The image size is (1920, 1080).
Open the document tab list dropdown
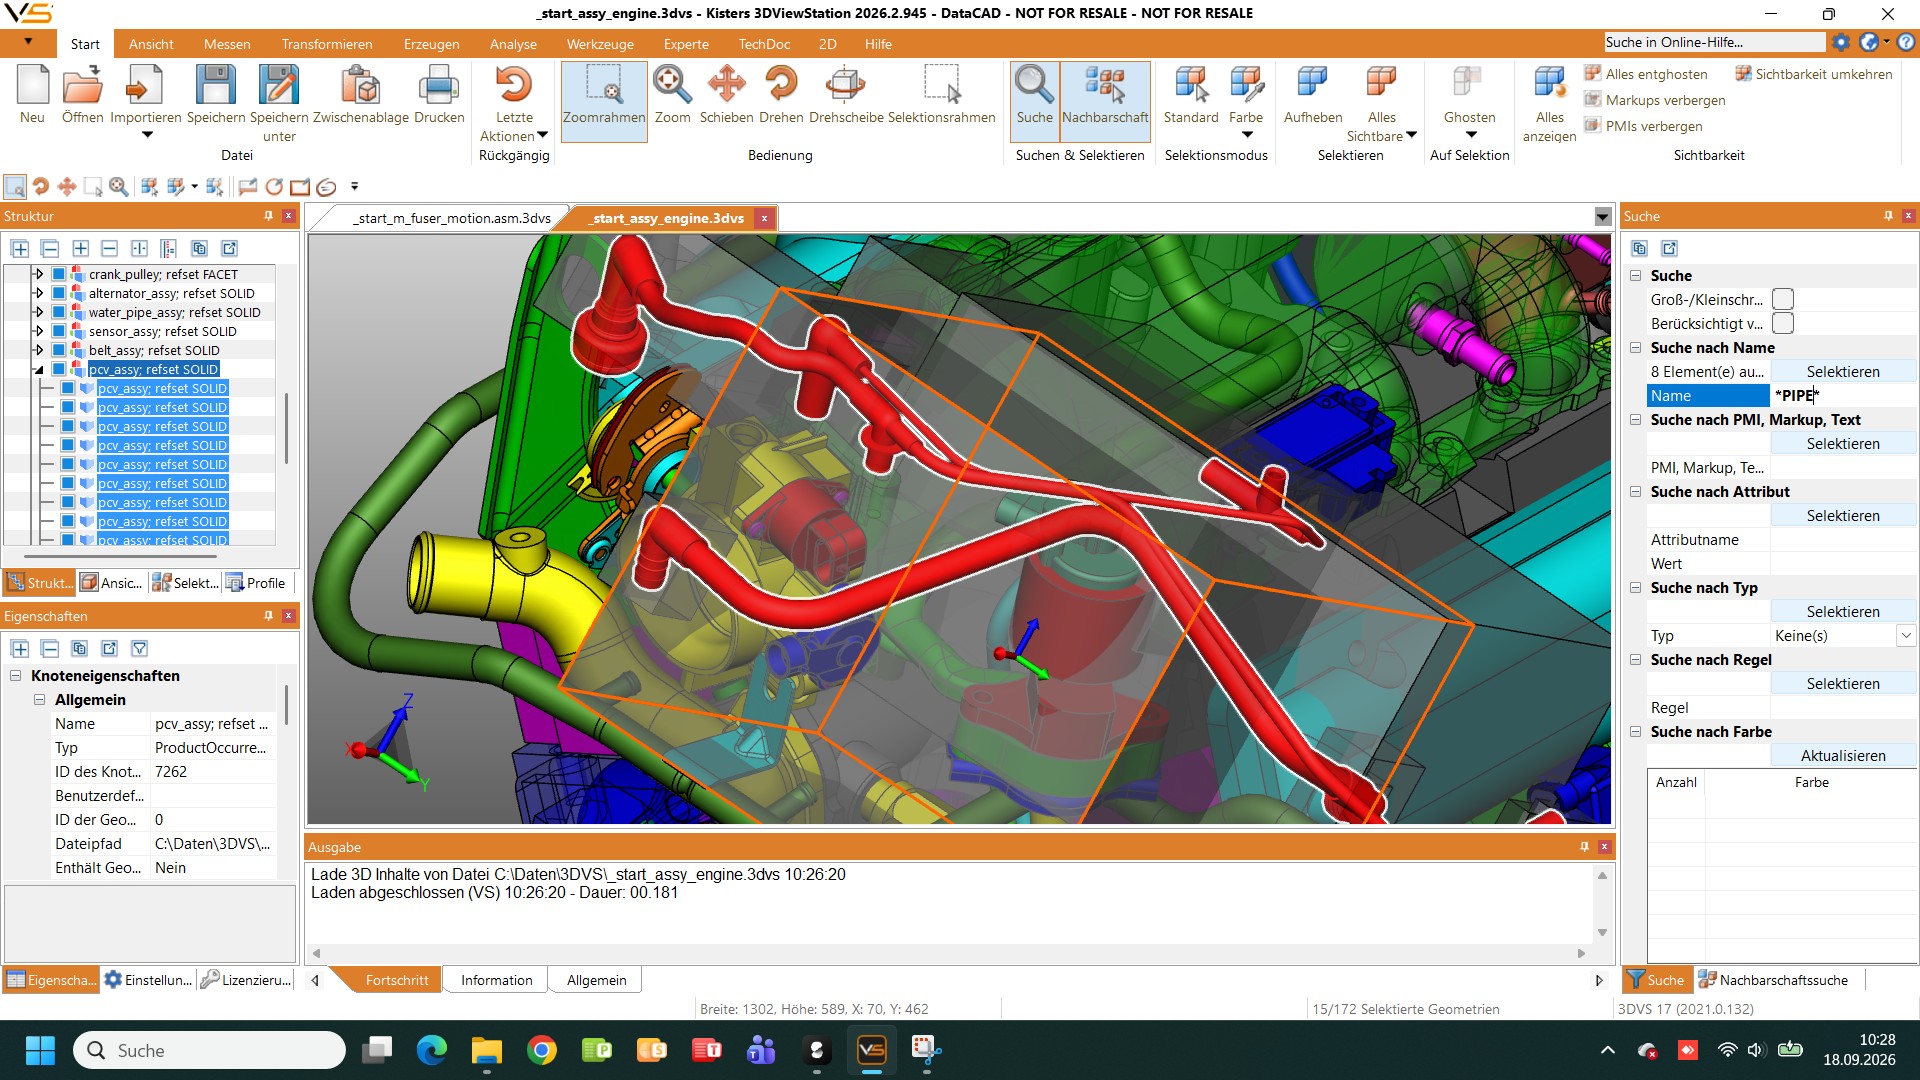(x=1602, y=218)
